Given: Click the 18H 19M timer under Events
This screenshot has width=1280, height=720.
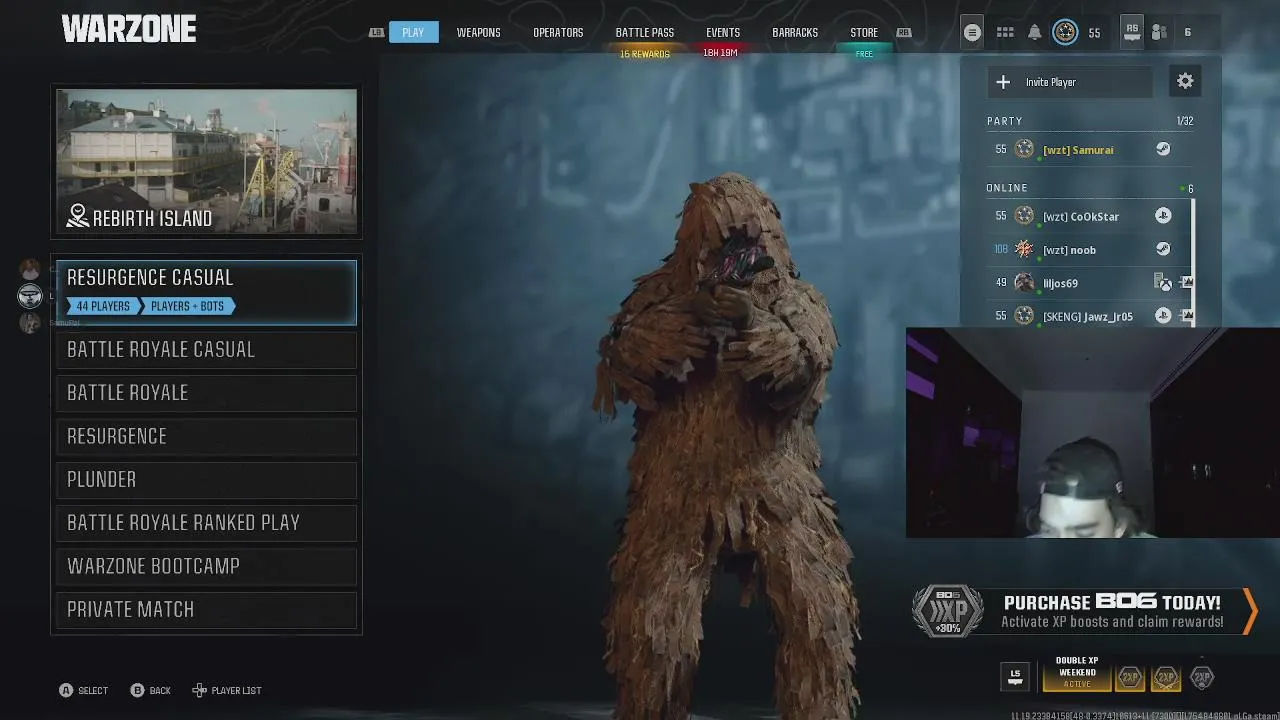Looking at the screenshot, I should (x=720, y=53).
